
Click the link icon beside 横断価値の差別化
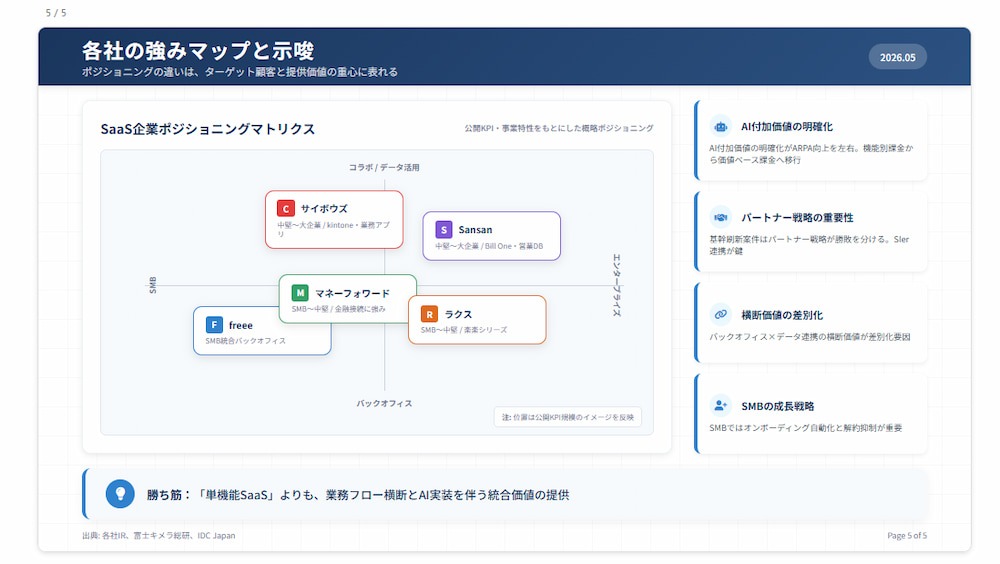(721, 315)
